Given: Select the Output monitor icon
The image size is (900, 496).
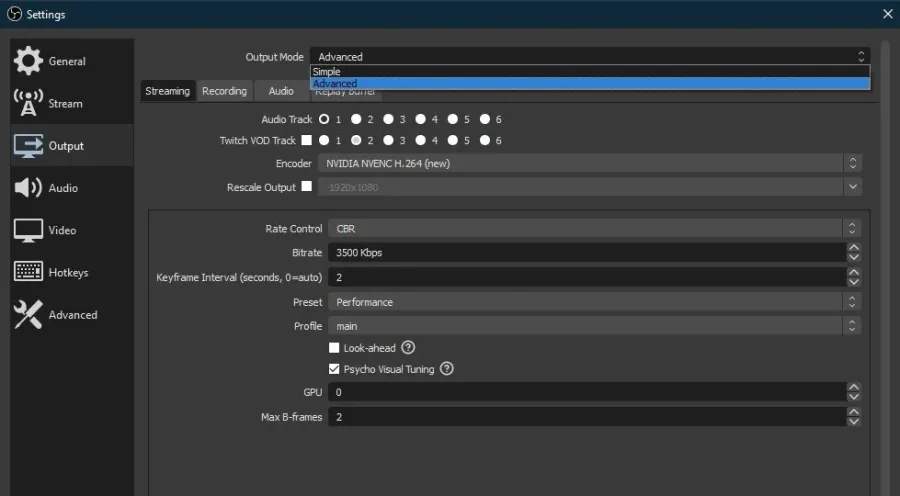Looking at the screenshot, I should coord(28,146).
